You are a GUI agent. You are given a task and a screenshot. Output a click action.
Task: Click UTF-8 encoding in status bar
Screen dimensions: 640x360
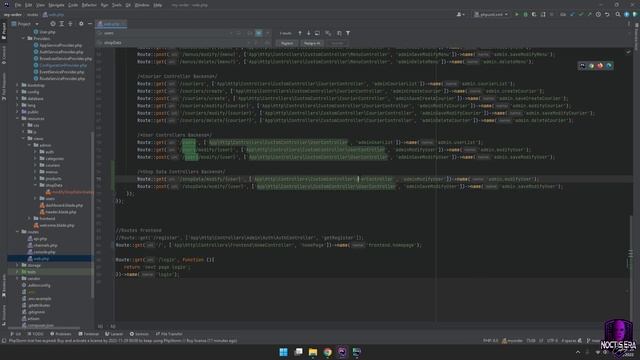552,340
